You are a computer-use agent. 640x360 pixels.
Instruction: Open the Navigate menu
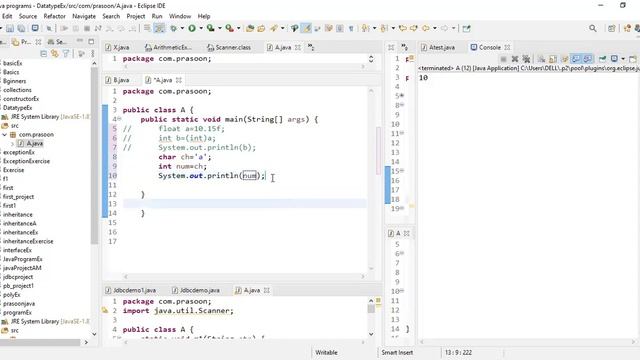84,16
